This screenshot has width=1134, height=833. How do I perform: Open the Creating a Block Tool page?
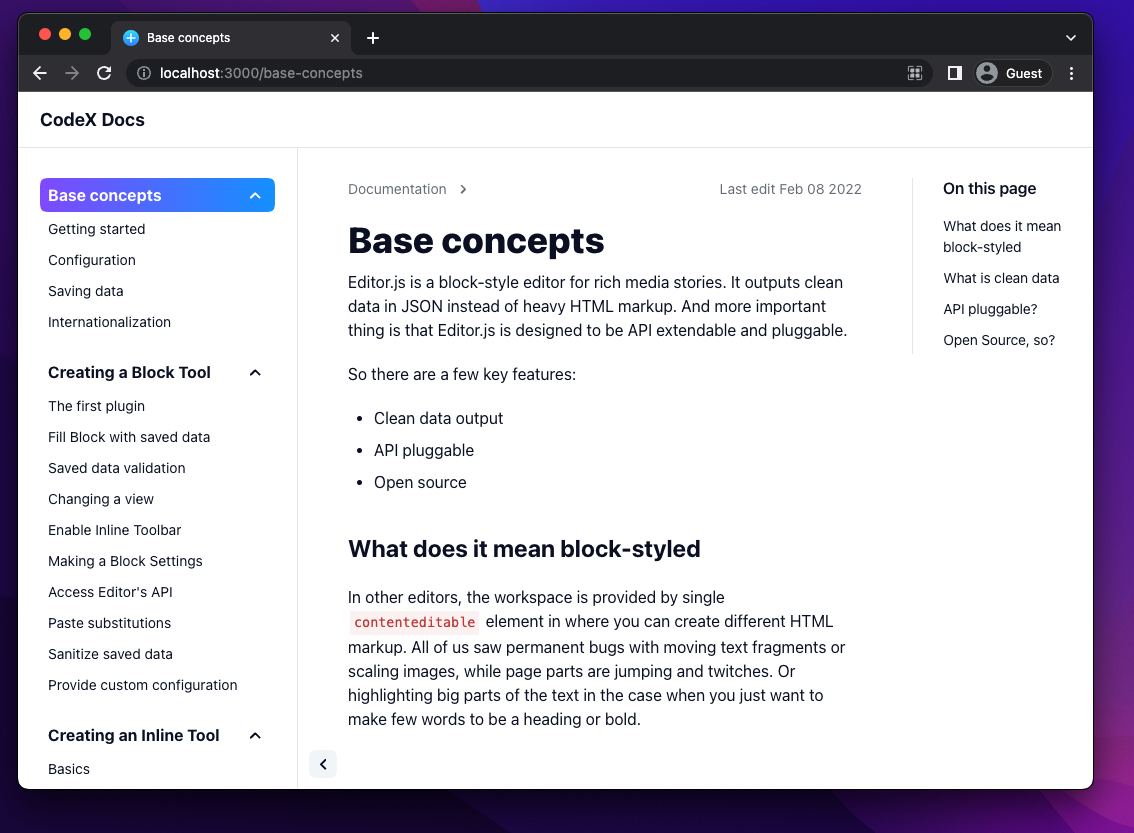pyautogui.click(x=129, y=372)
